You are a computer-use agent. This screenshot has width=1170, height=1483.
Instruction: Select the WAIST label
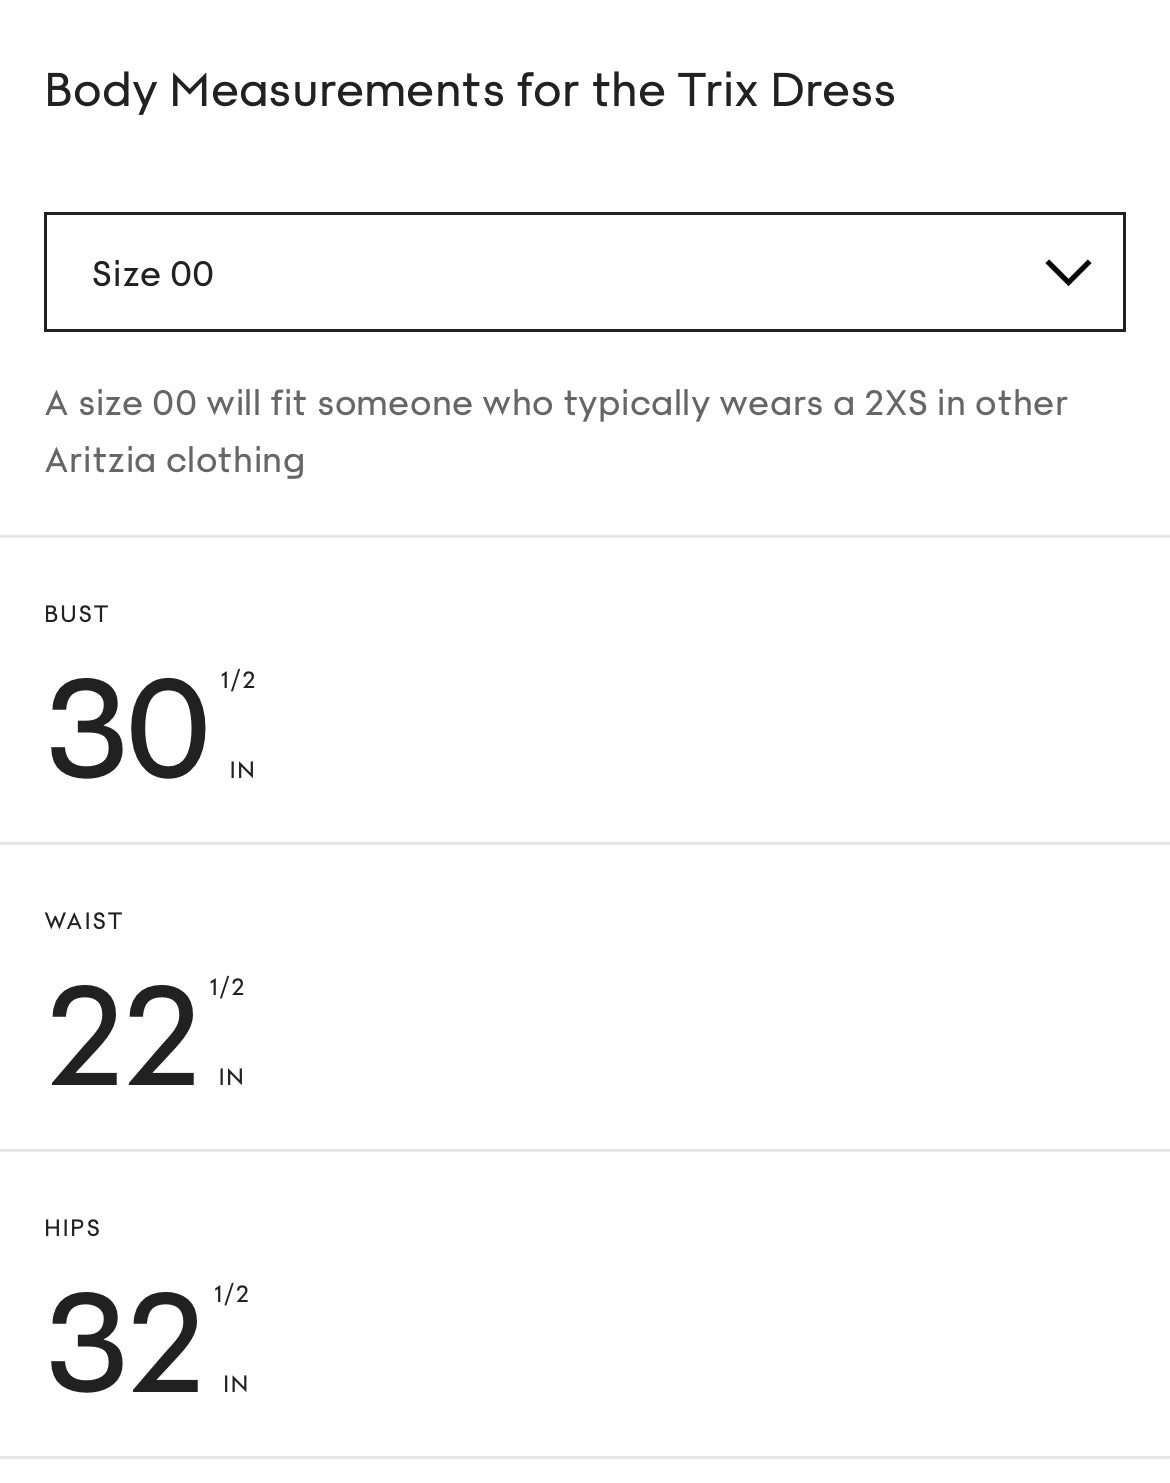click(83, 921)
